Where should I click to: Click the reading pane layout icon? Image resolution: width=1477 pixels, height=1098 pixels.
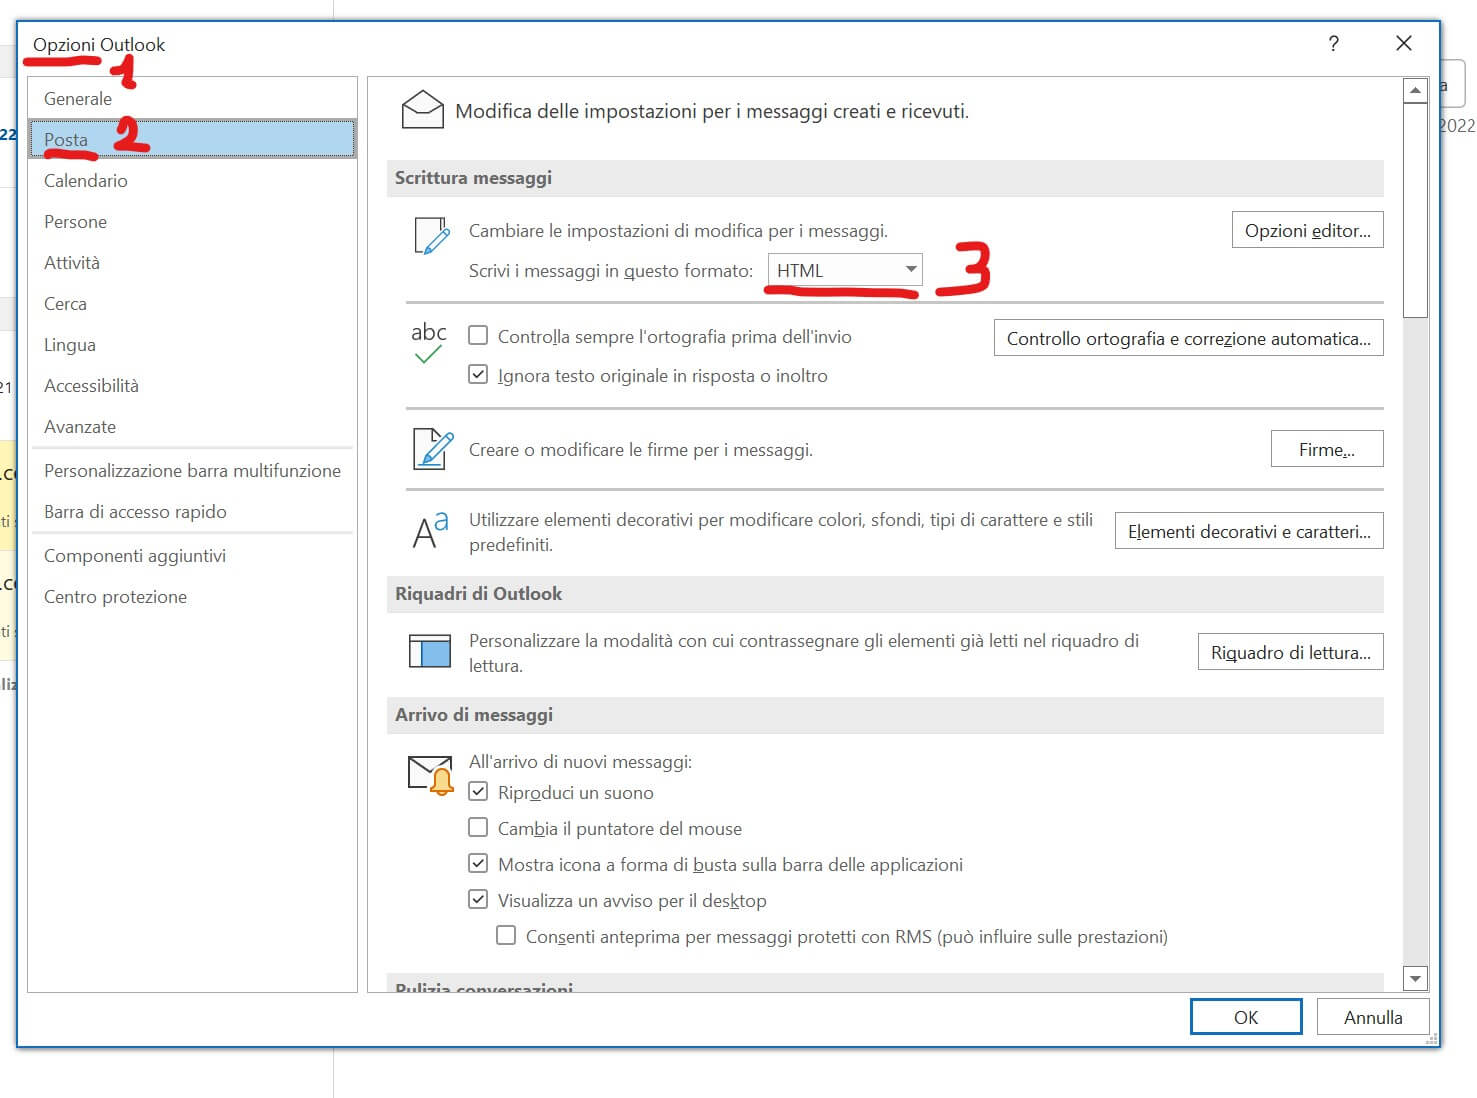[x=430, y=651]
